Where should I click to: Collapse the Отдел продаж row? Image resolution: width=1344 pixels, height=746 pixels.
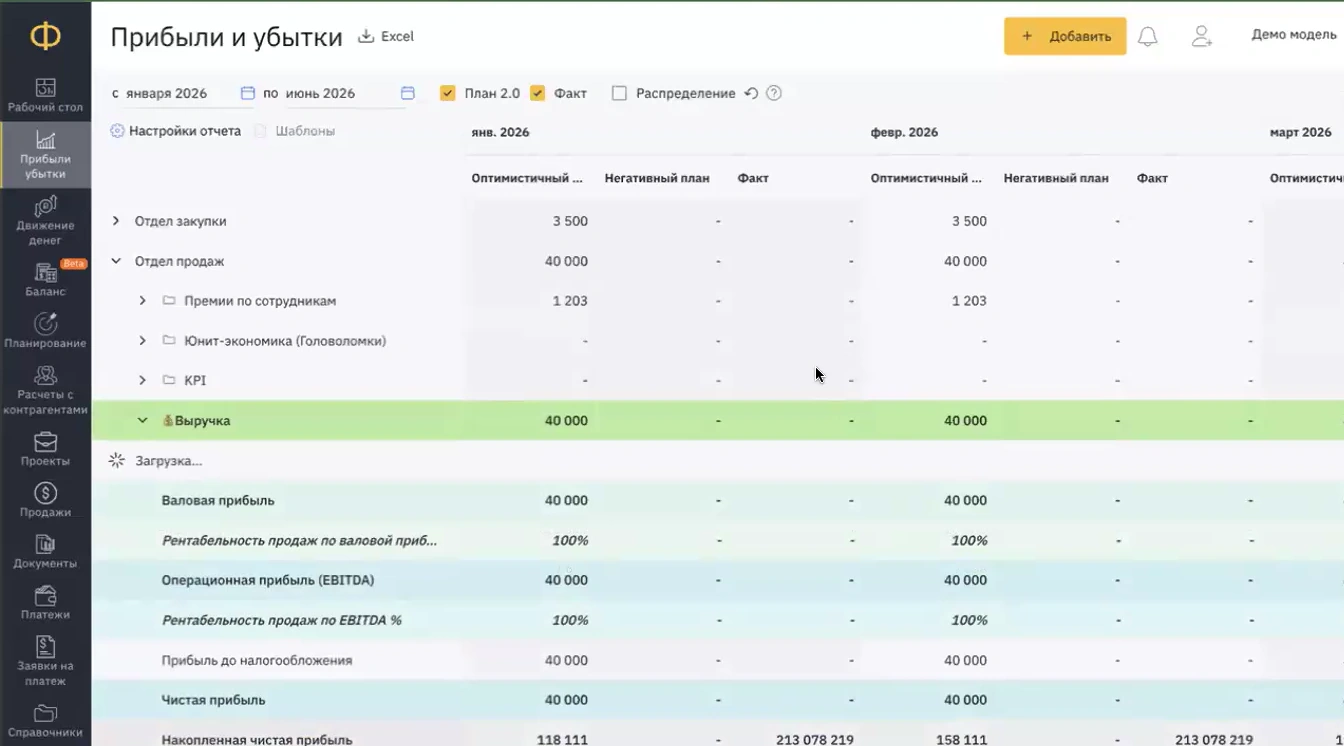115,261
